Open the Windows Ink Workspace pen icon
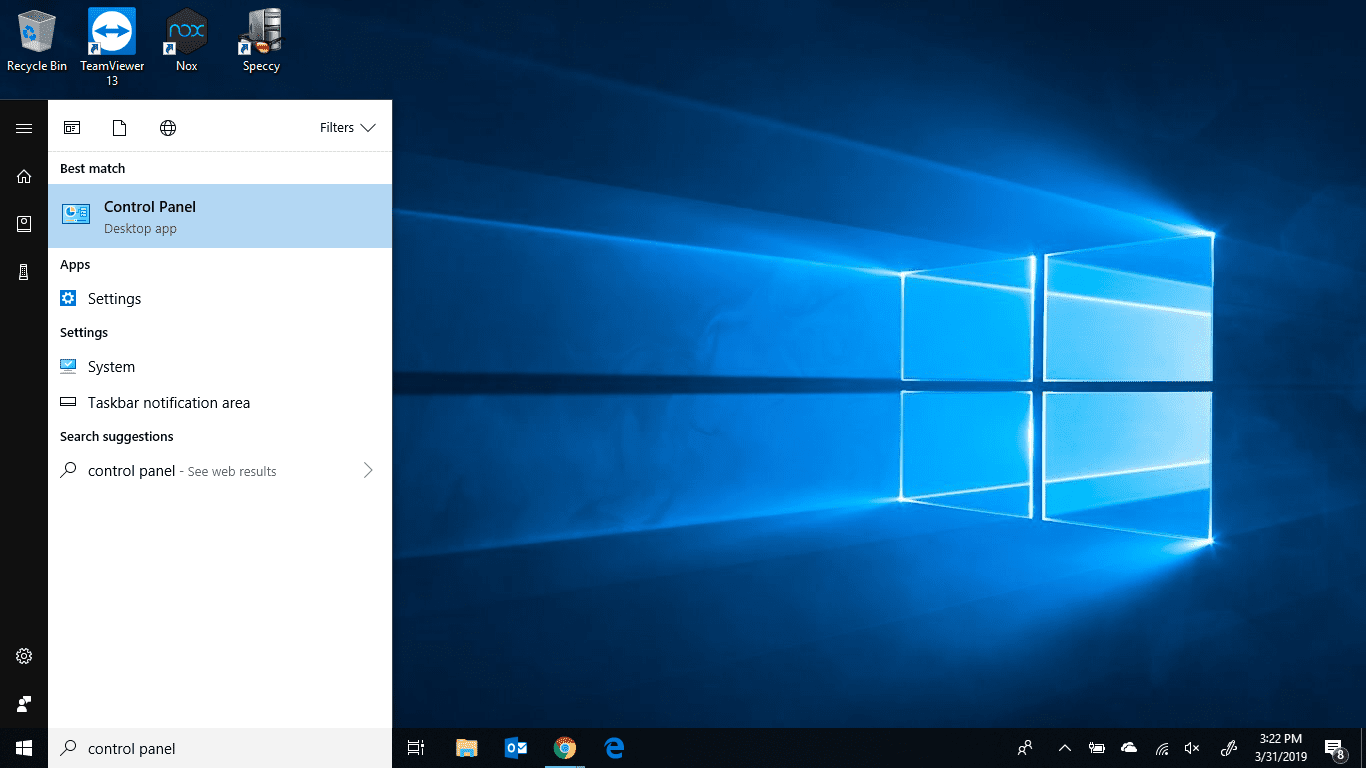The width and height of the screenshot is (1366, 768). point(1227,747)
